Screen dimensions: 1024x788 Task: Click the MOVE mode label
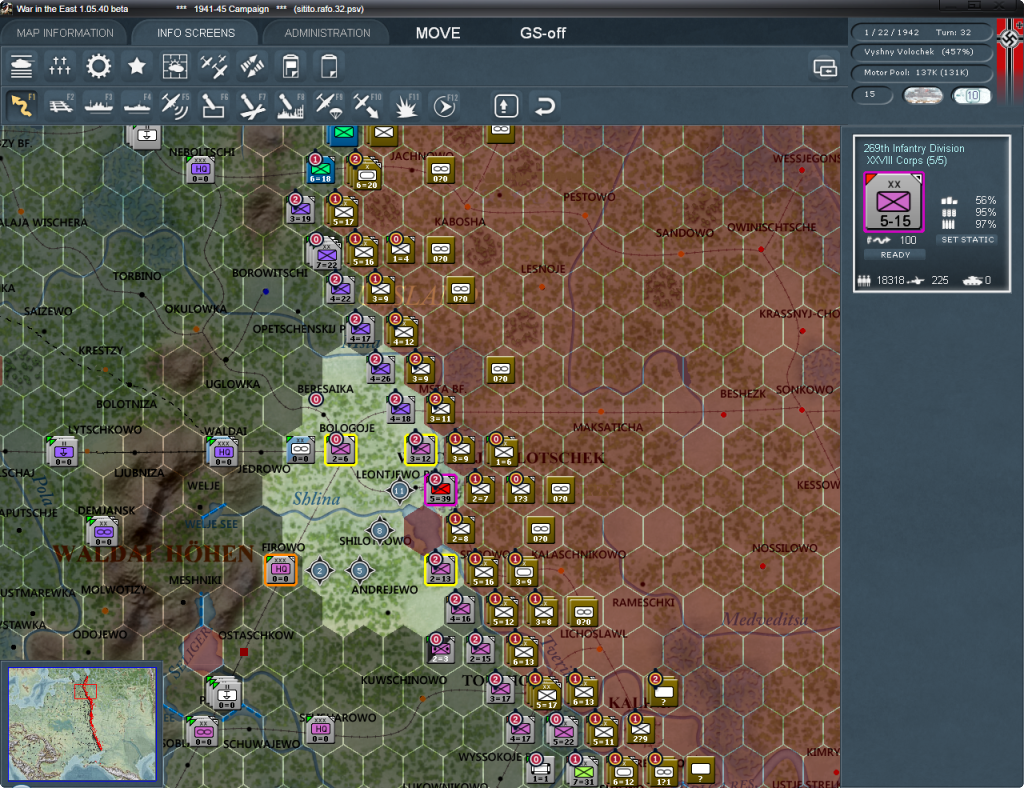coord(438,33)
